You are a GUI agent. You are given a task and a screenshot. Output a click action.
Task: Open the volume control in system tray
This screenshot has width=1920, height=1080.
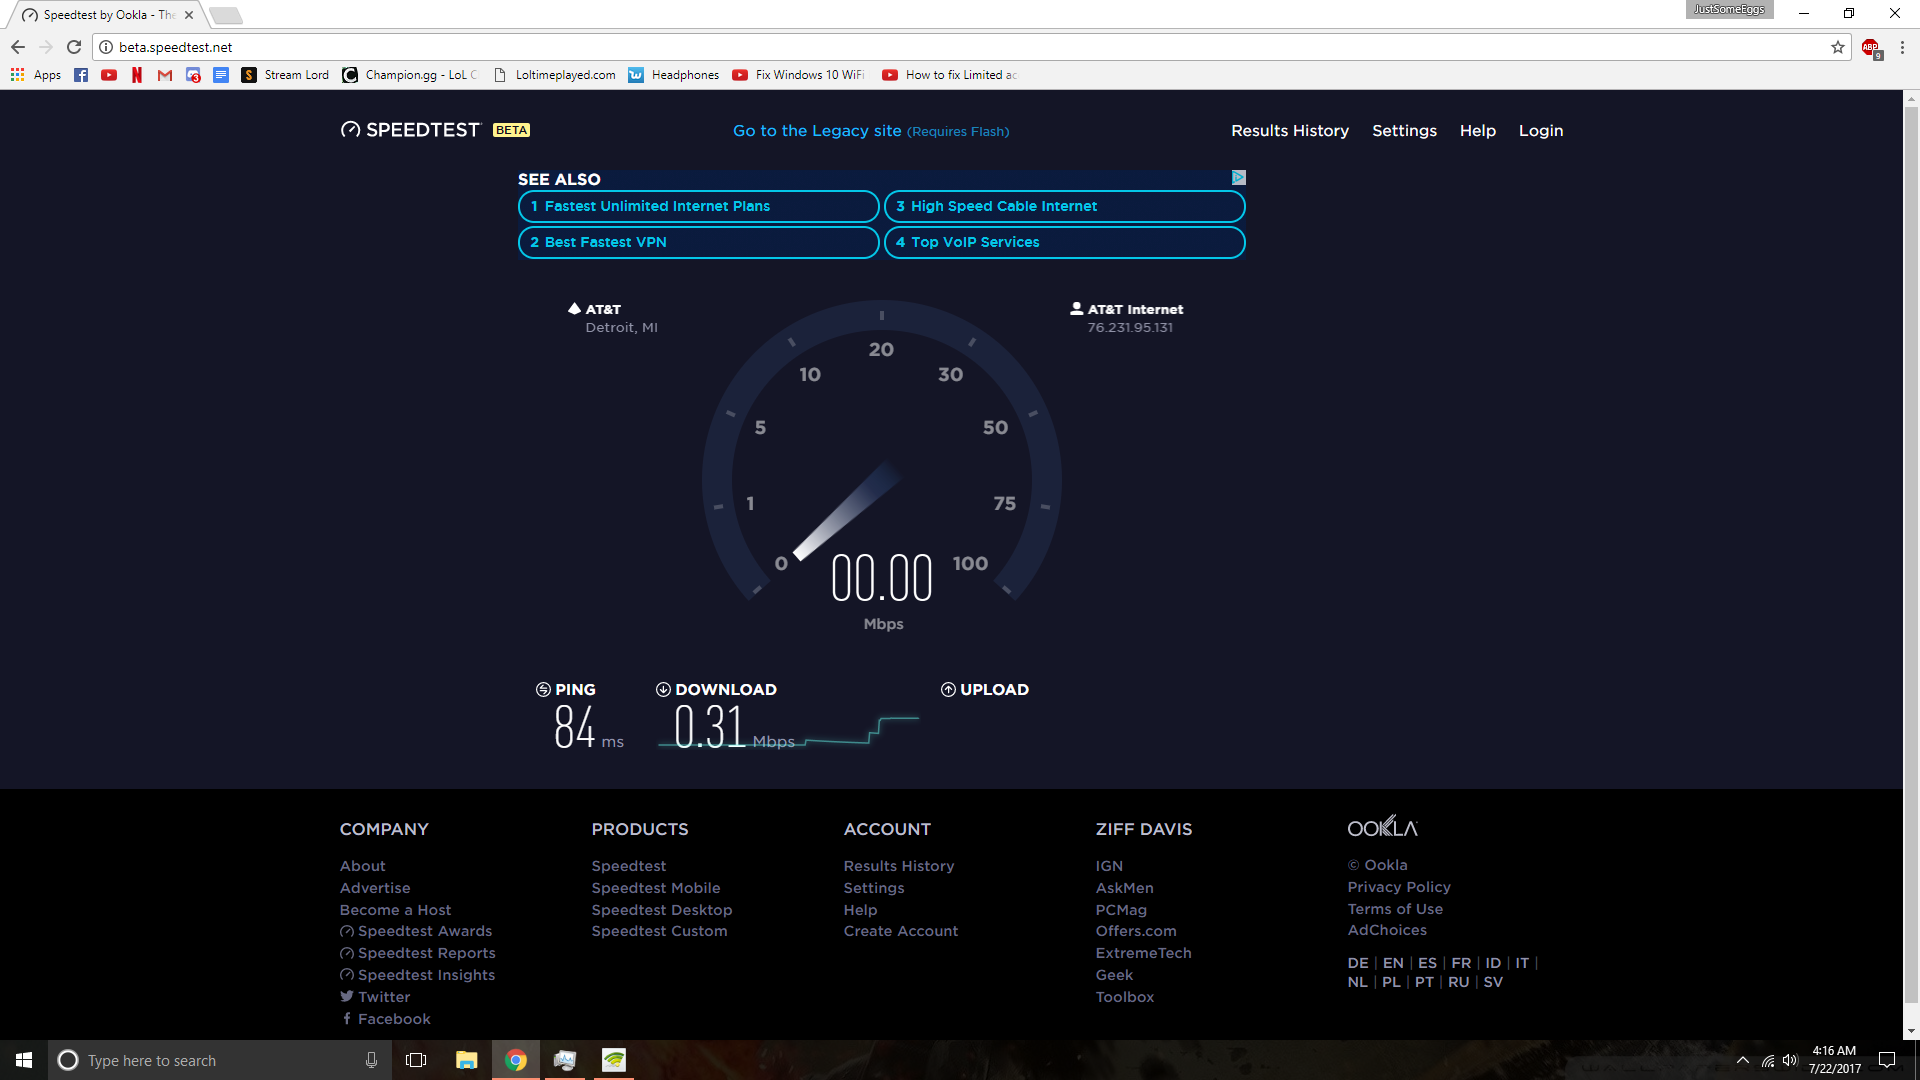pyautogui.click(x=1790, y=1060)
